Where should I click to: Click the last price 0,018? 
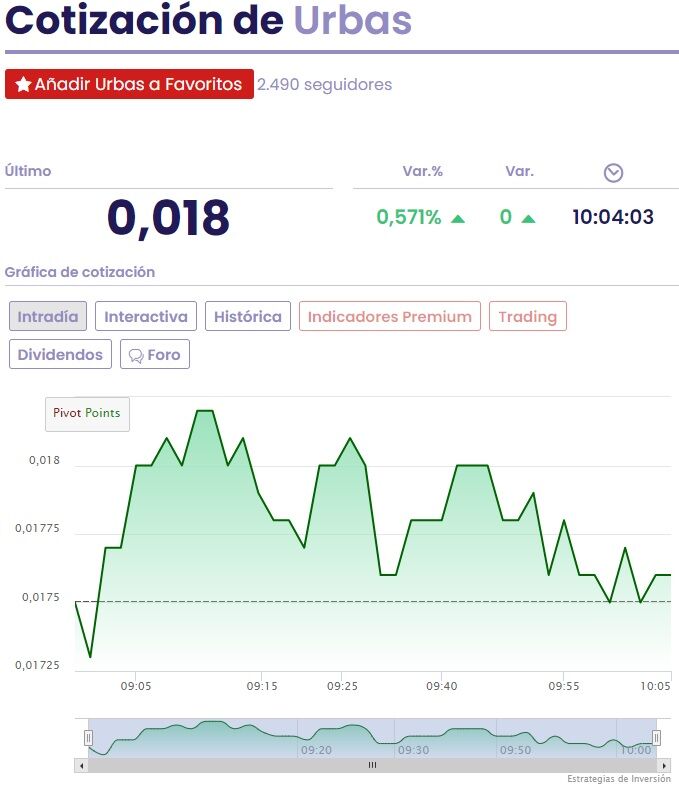click(168, 218)
